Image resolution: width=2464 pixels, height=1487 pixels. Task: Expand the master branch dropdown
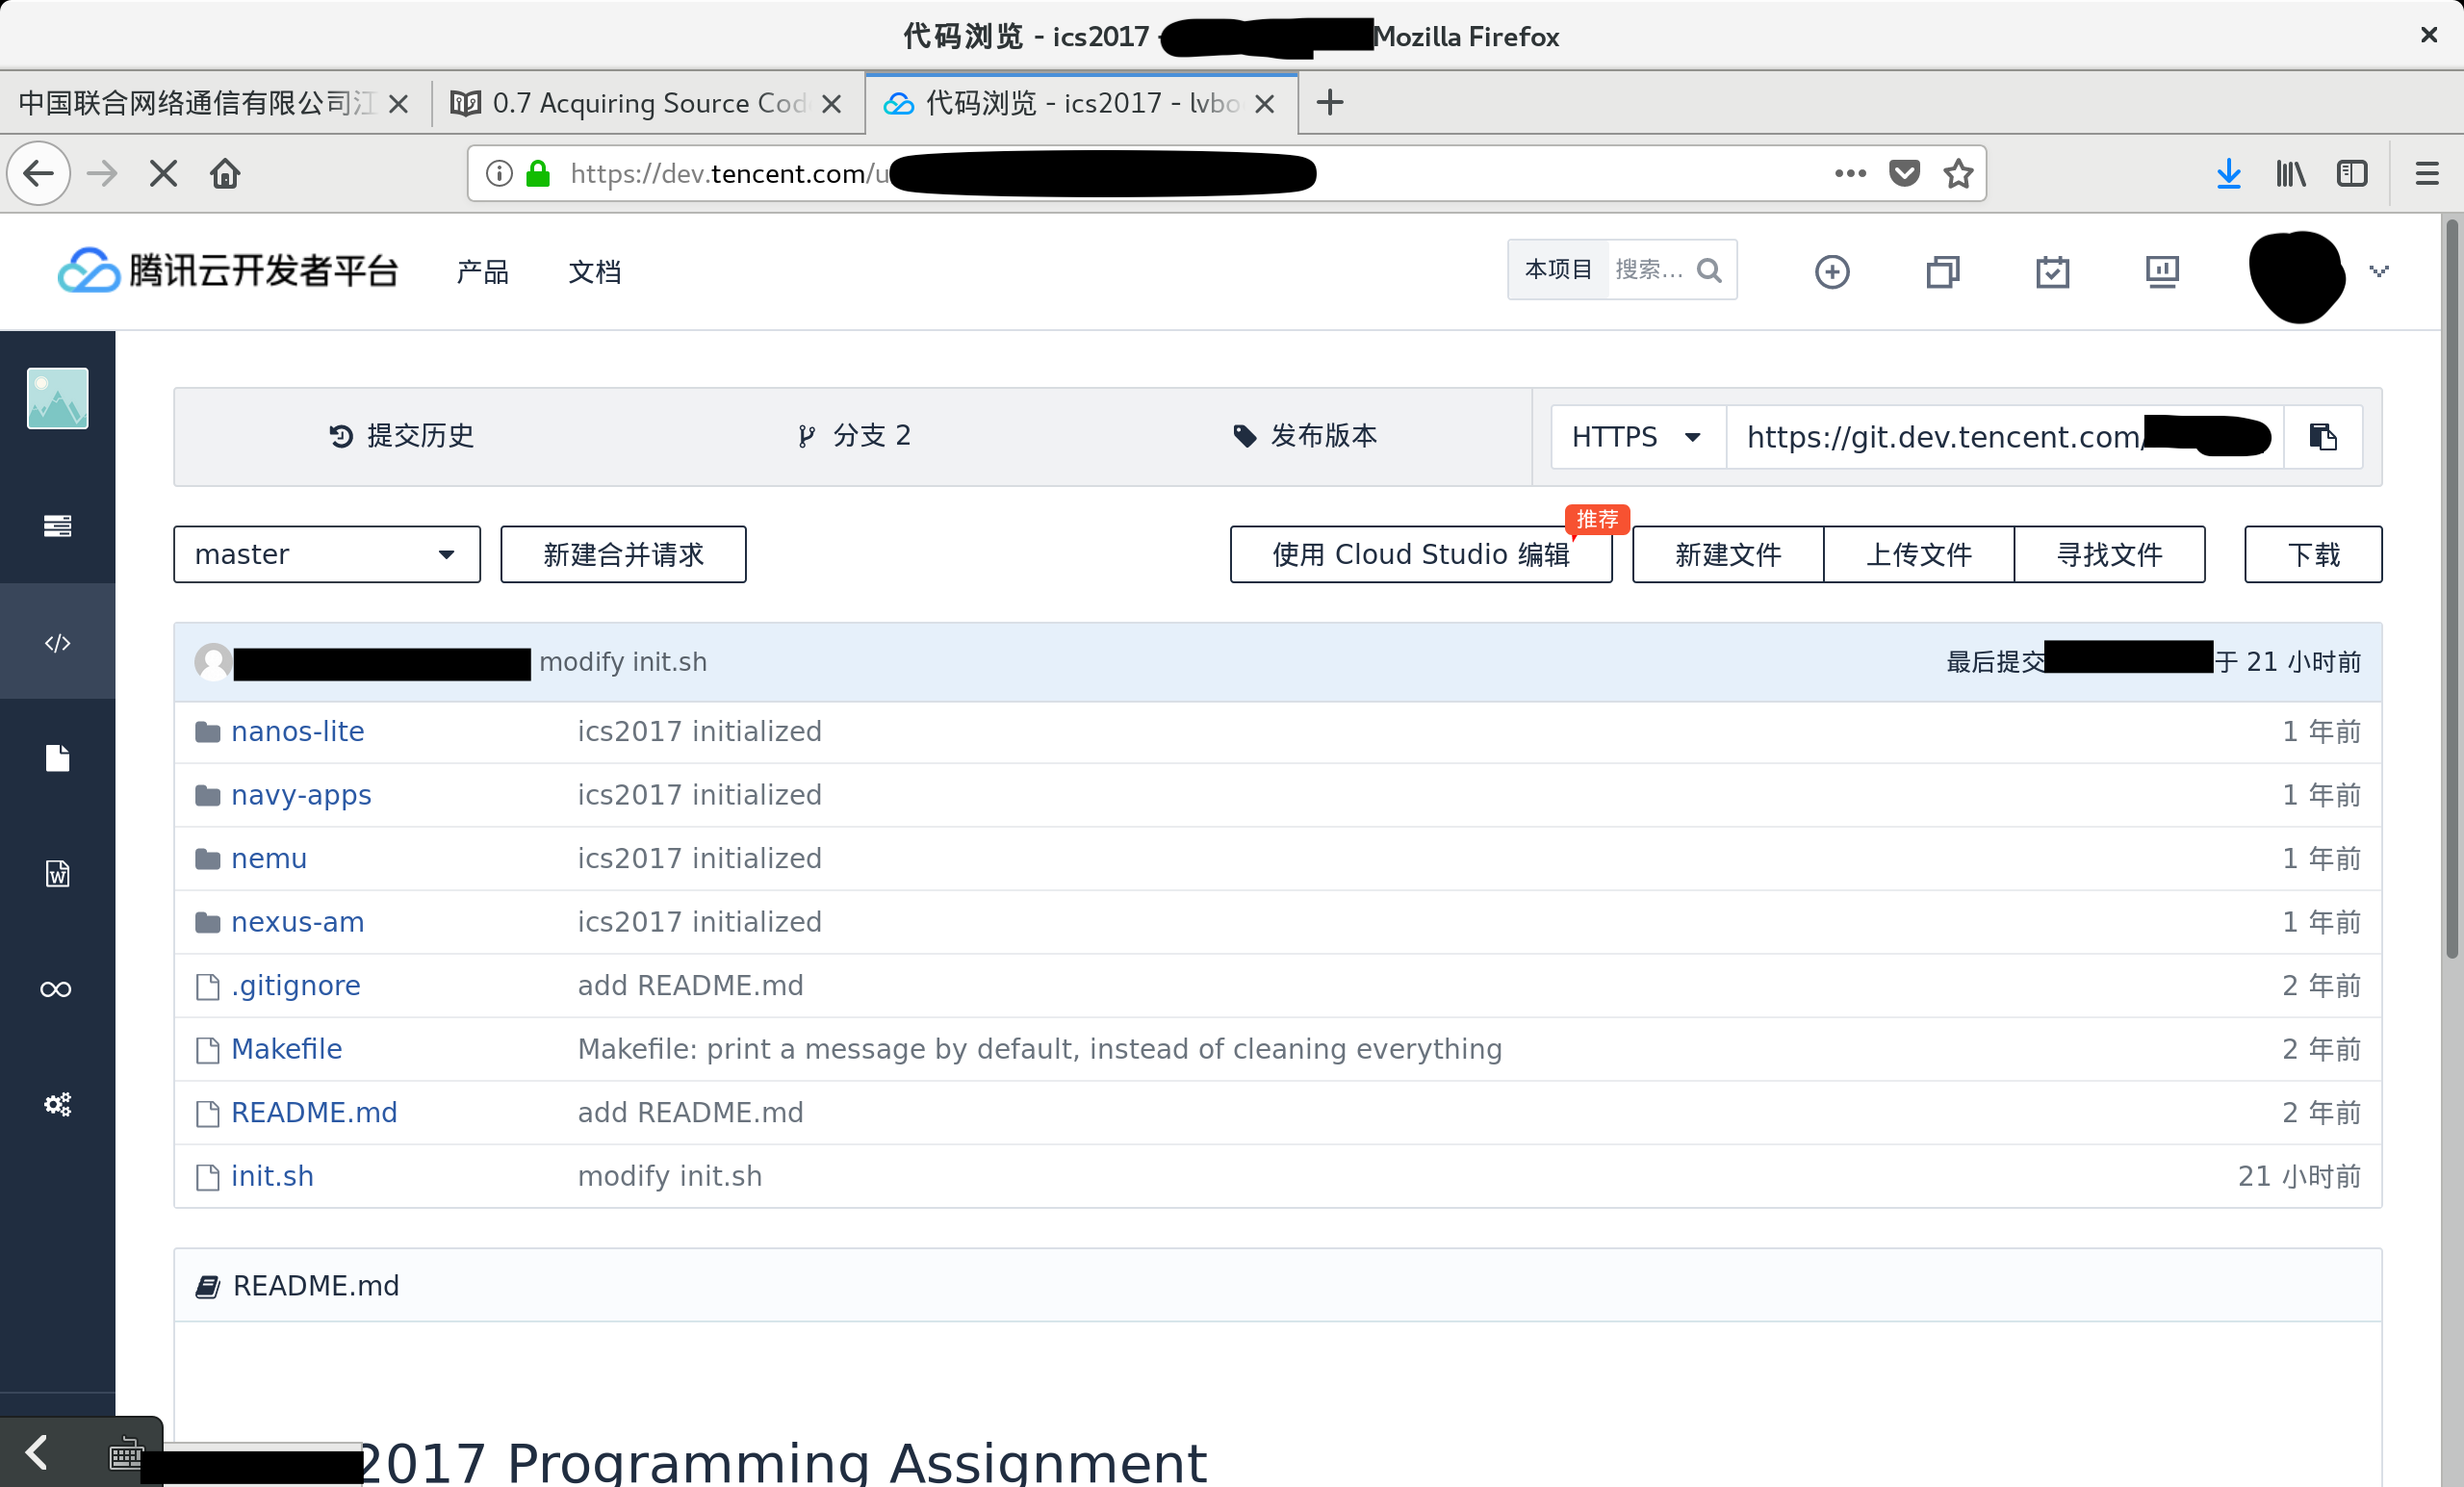pyautogui.click(x=326, y=554)
